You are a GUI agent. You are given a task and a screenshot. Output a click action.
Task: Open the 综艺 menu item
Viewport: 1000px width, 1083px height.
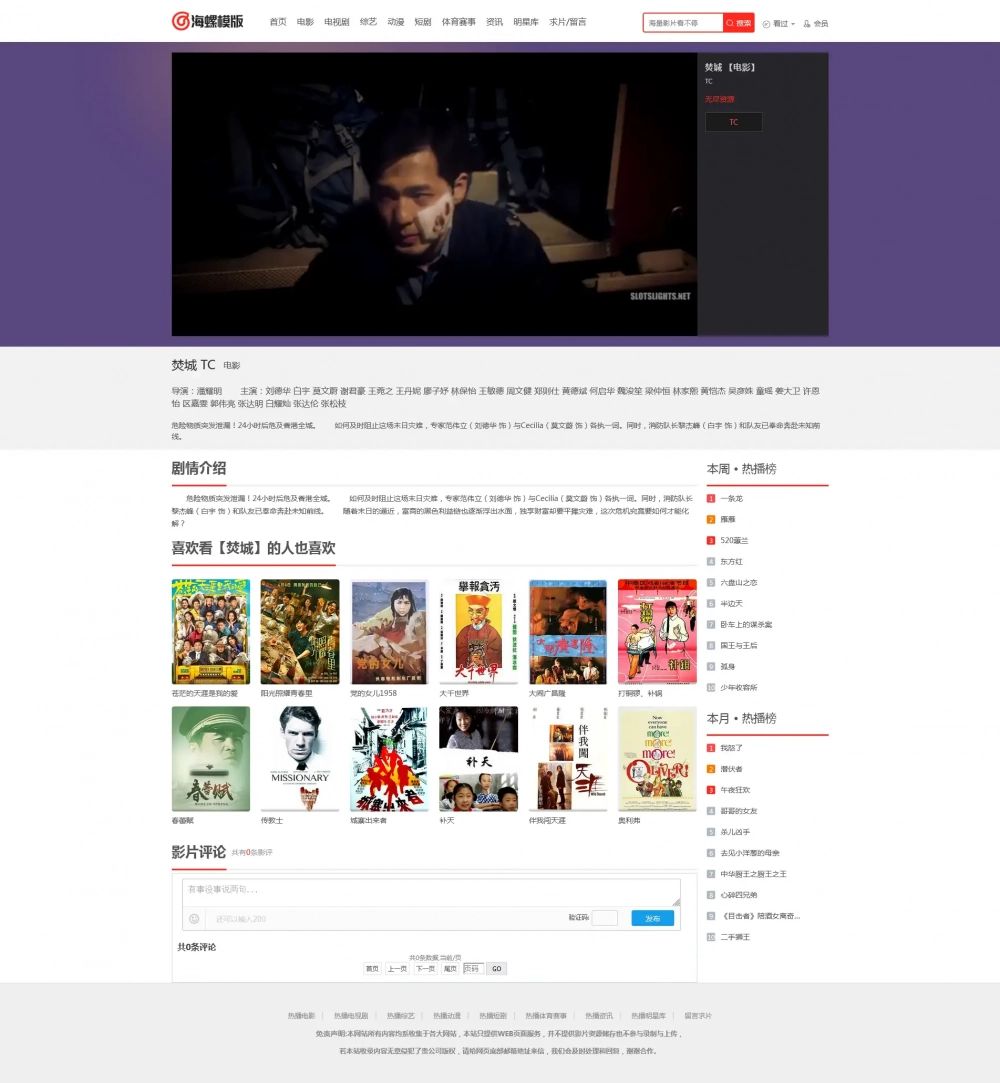point(368,22)
